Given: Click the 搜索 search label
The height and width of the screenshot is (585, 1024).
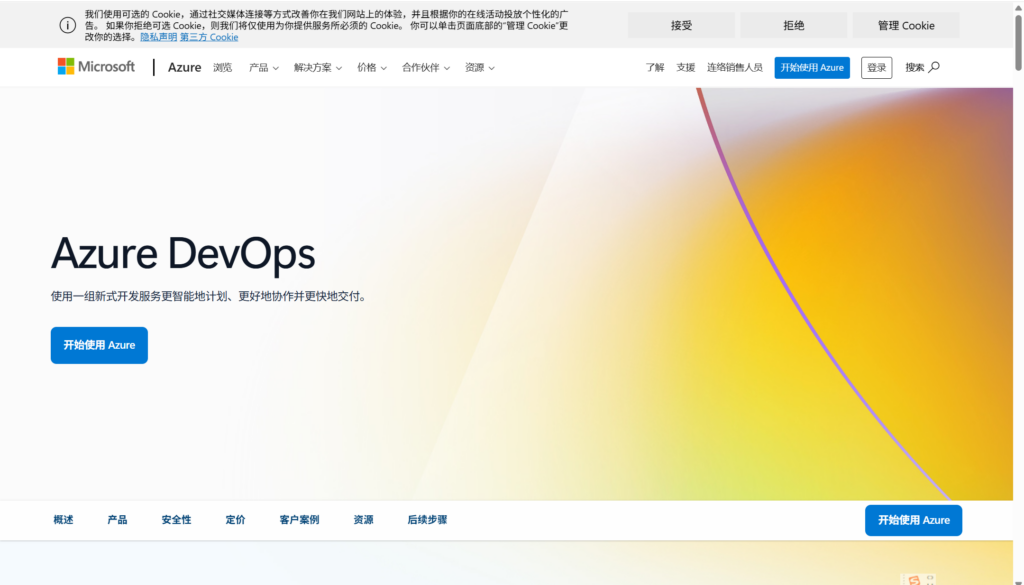Looking at the screenshot, I should pyautogui.click(x=914, y=67).
